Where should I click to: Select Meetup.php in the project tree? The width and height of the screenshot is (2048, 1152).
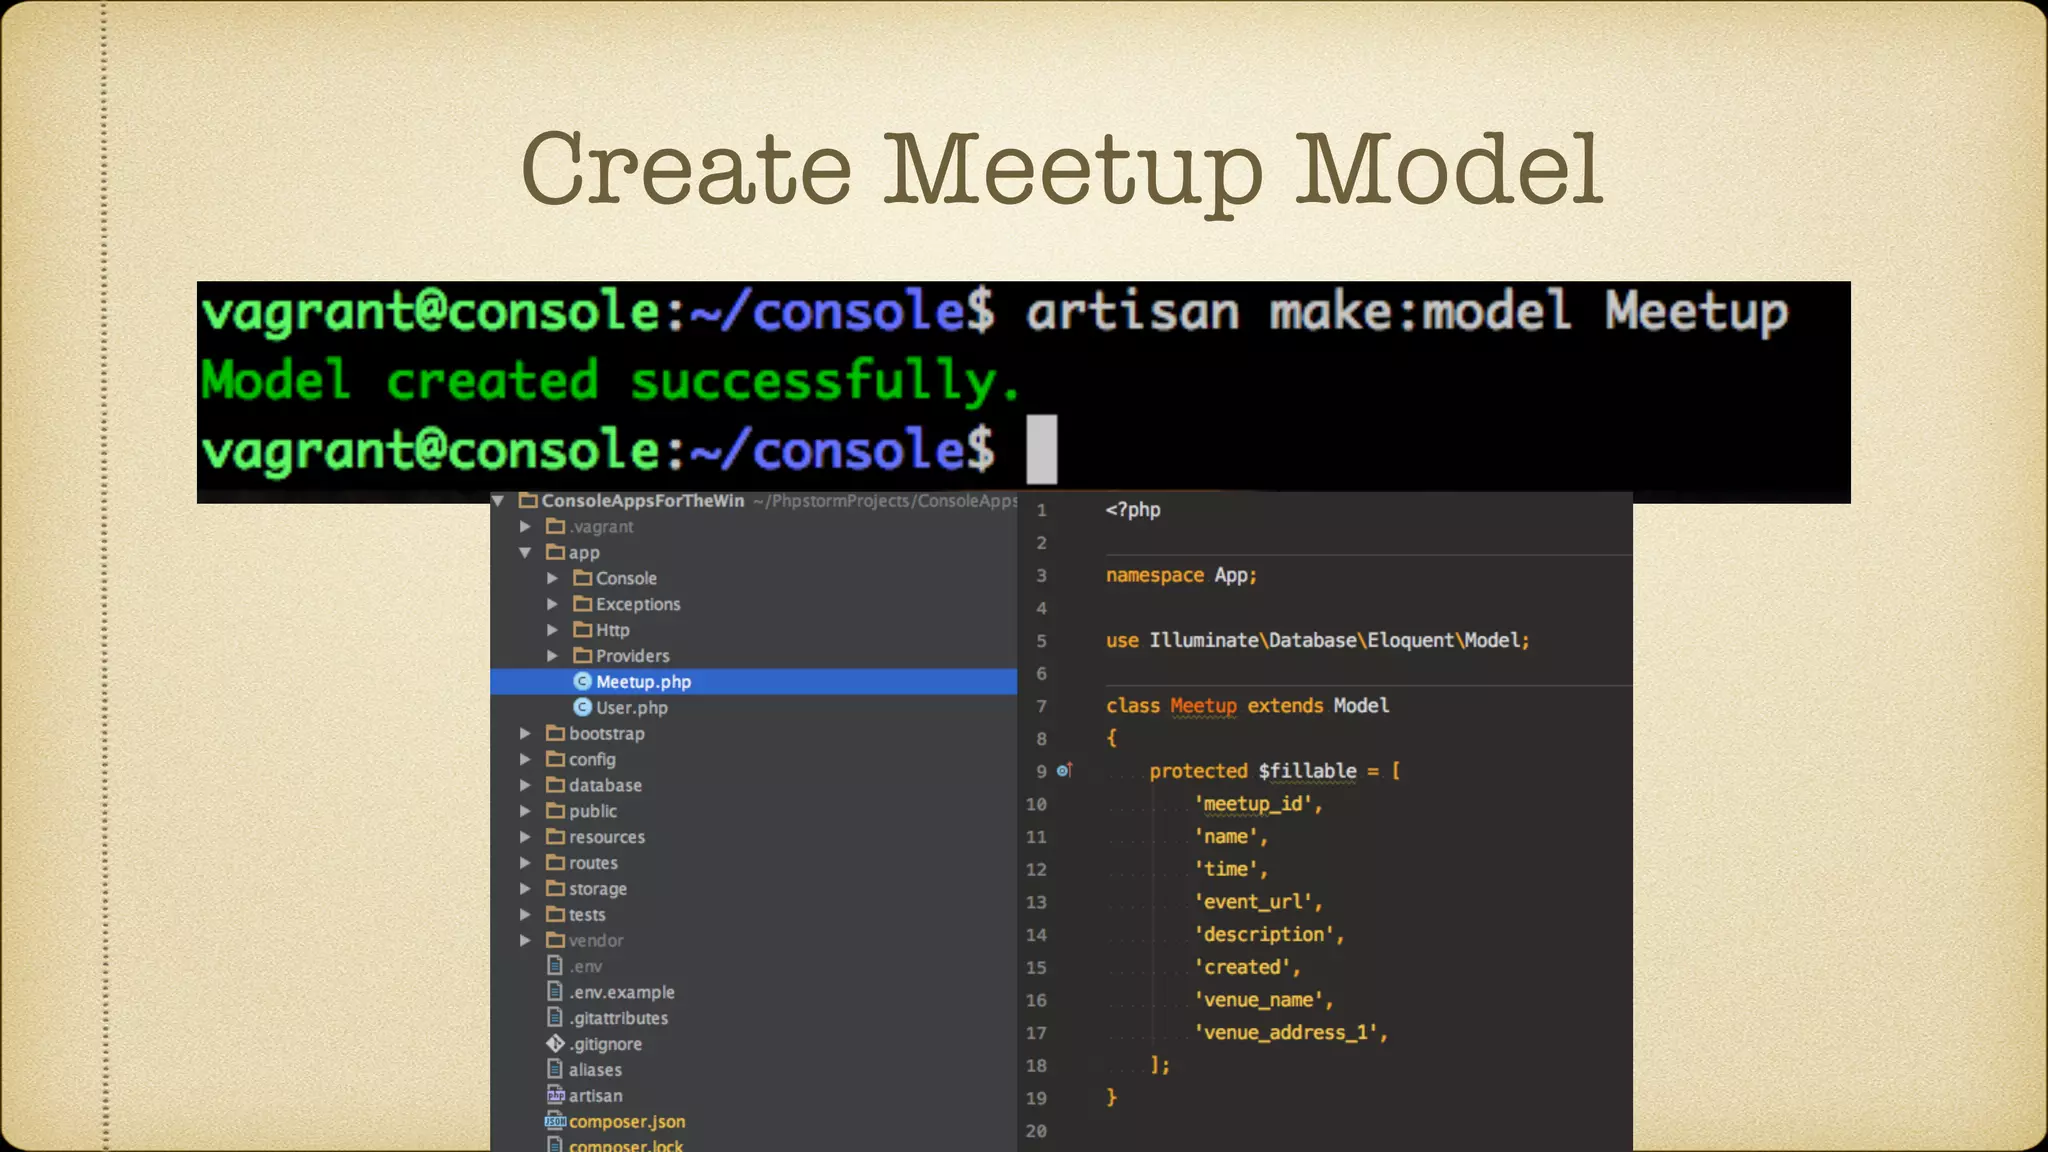(753, 681)
